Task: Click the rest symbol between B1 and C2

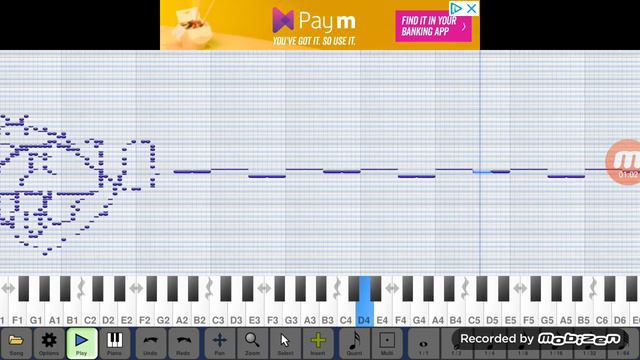Action: 81,288
